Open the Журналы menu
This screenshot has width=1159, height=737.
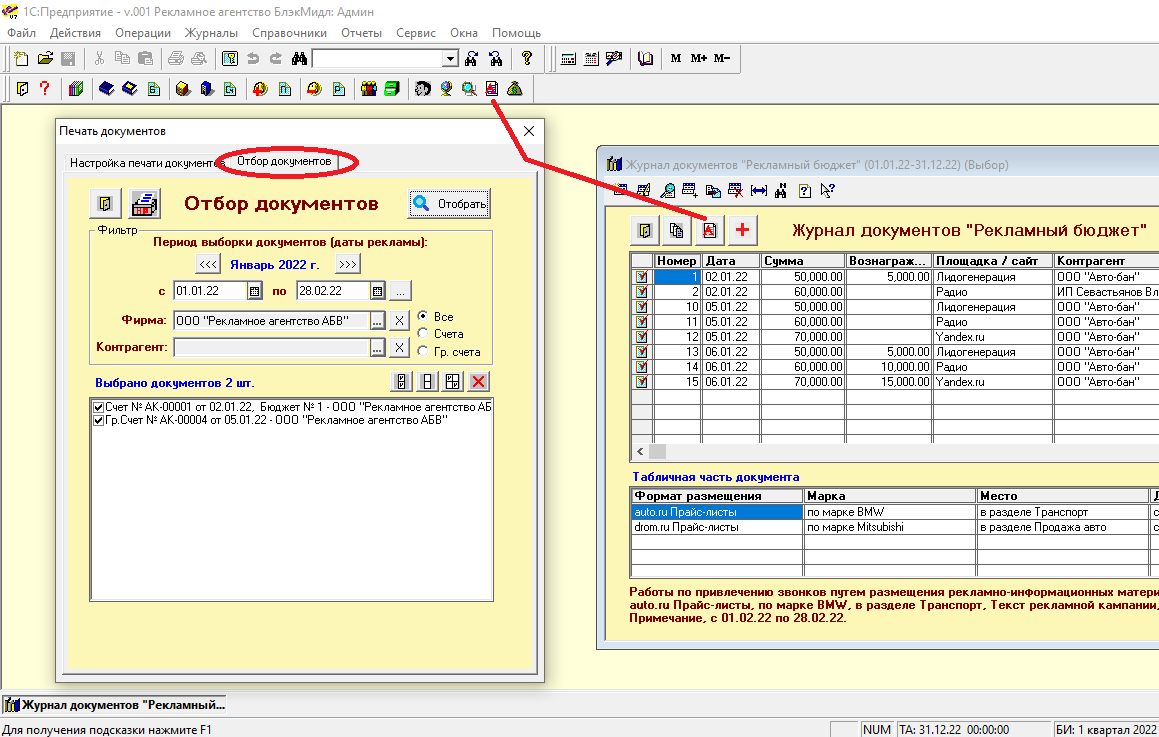coord(211,33)
